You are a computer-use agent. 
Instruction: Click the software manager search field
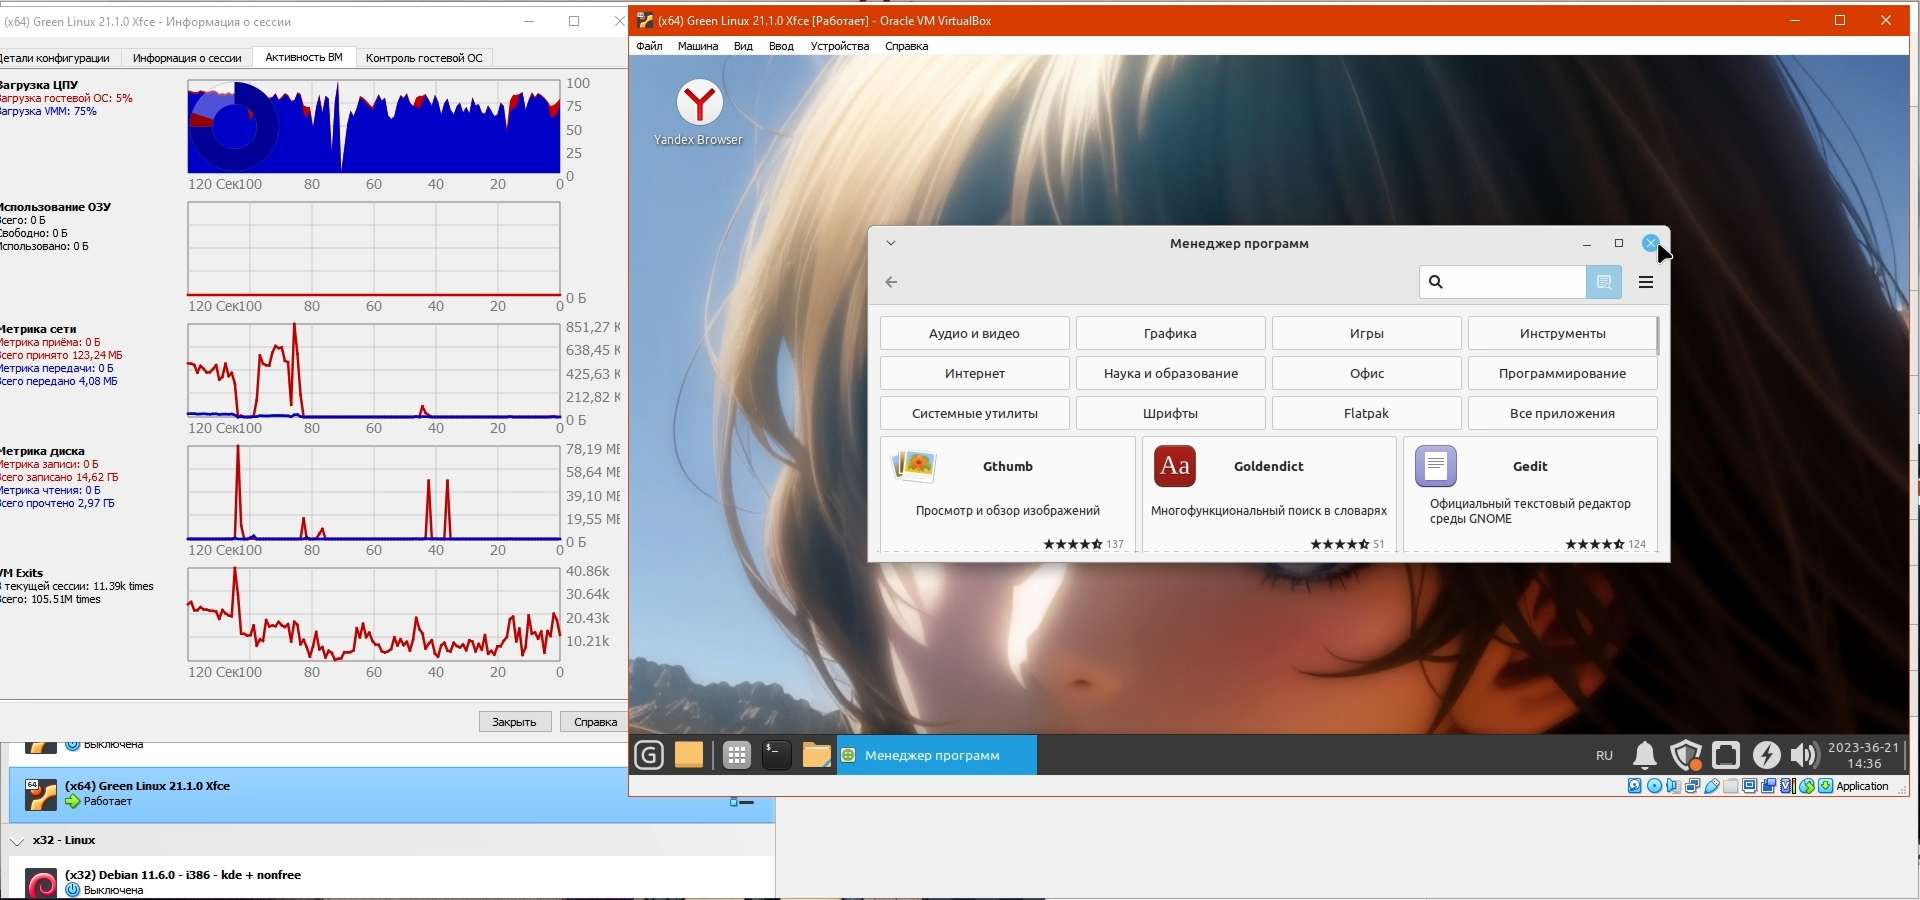1511,282
